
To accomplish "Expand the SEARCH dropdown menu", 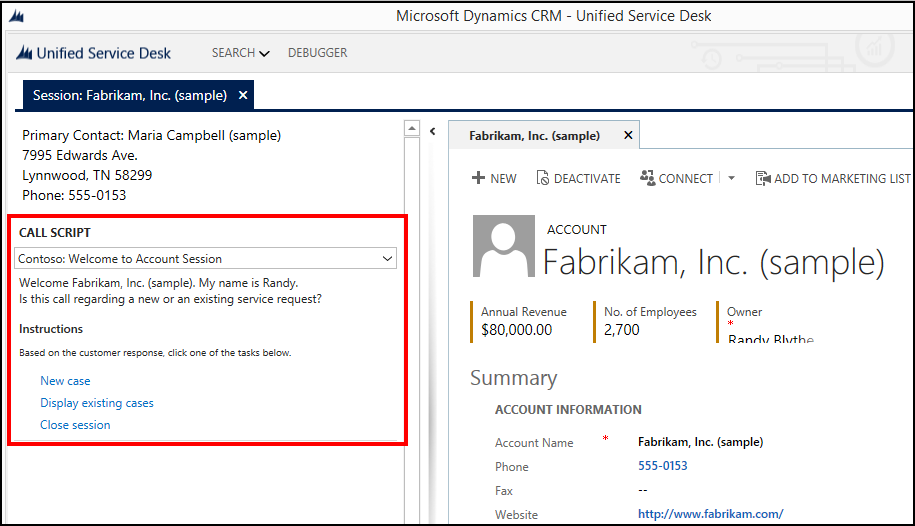I will click(x=240, y=53).
